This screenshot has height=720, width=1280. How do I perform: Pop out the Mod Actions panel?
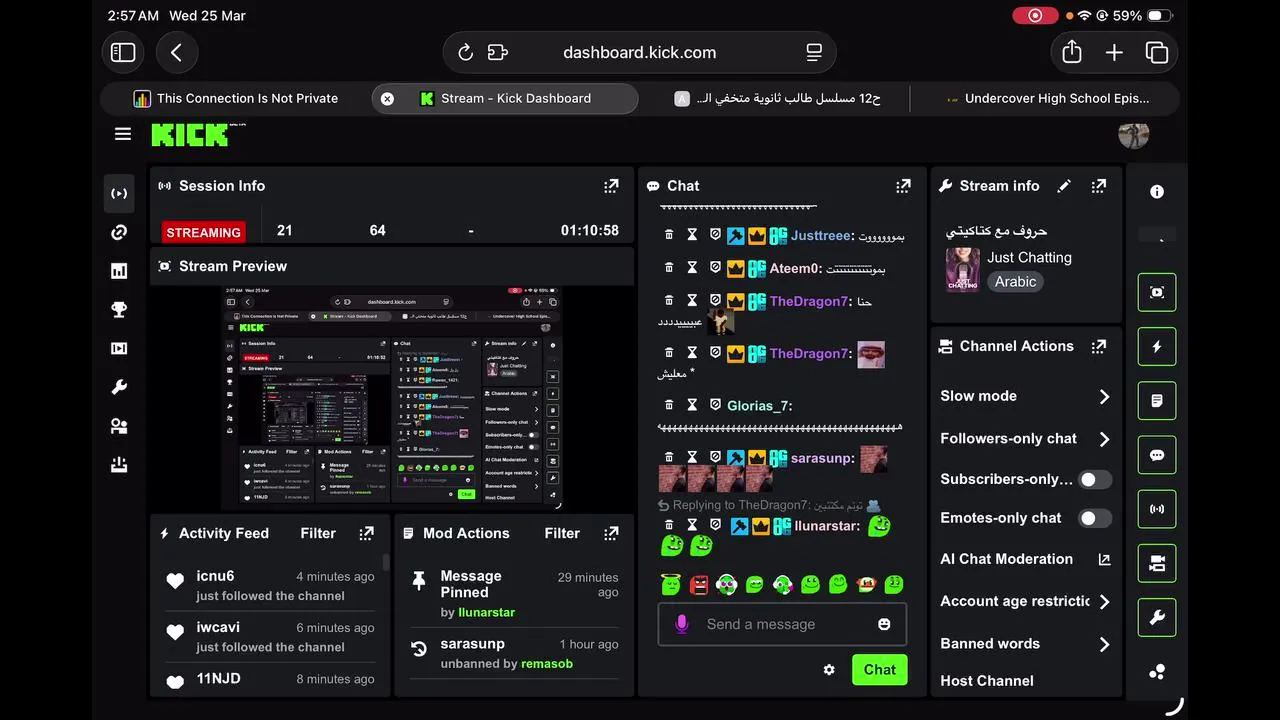coord(611,533)
